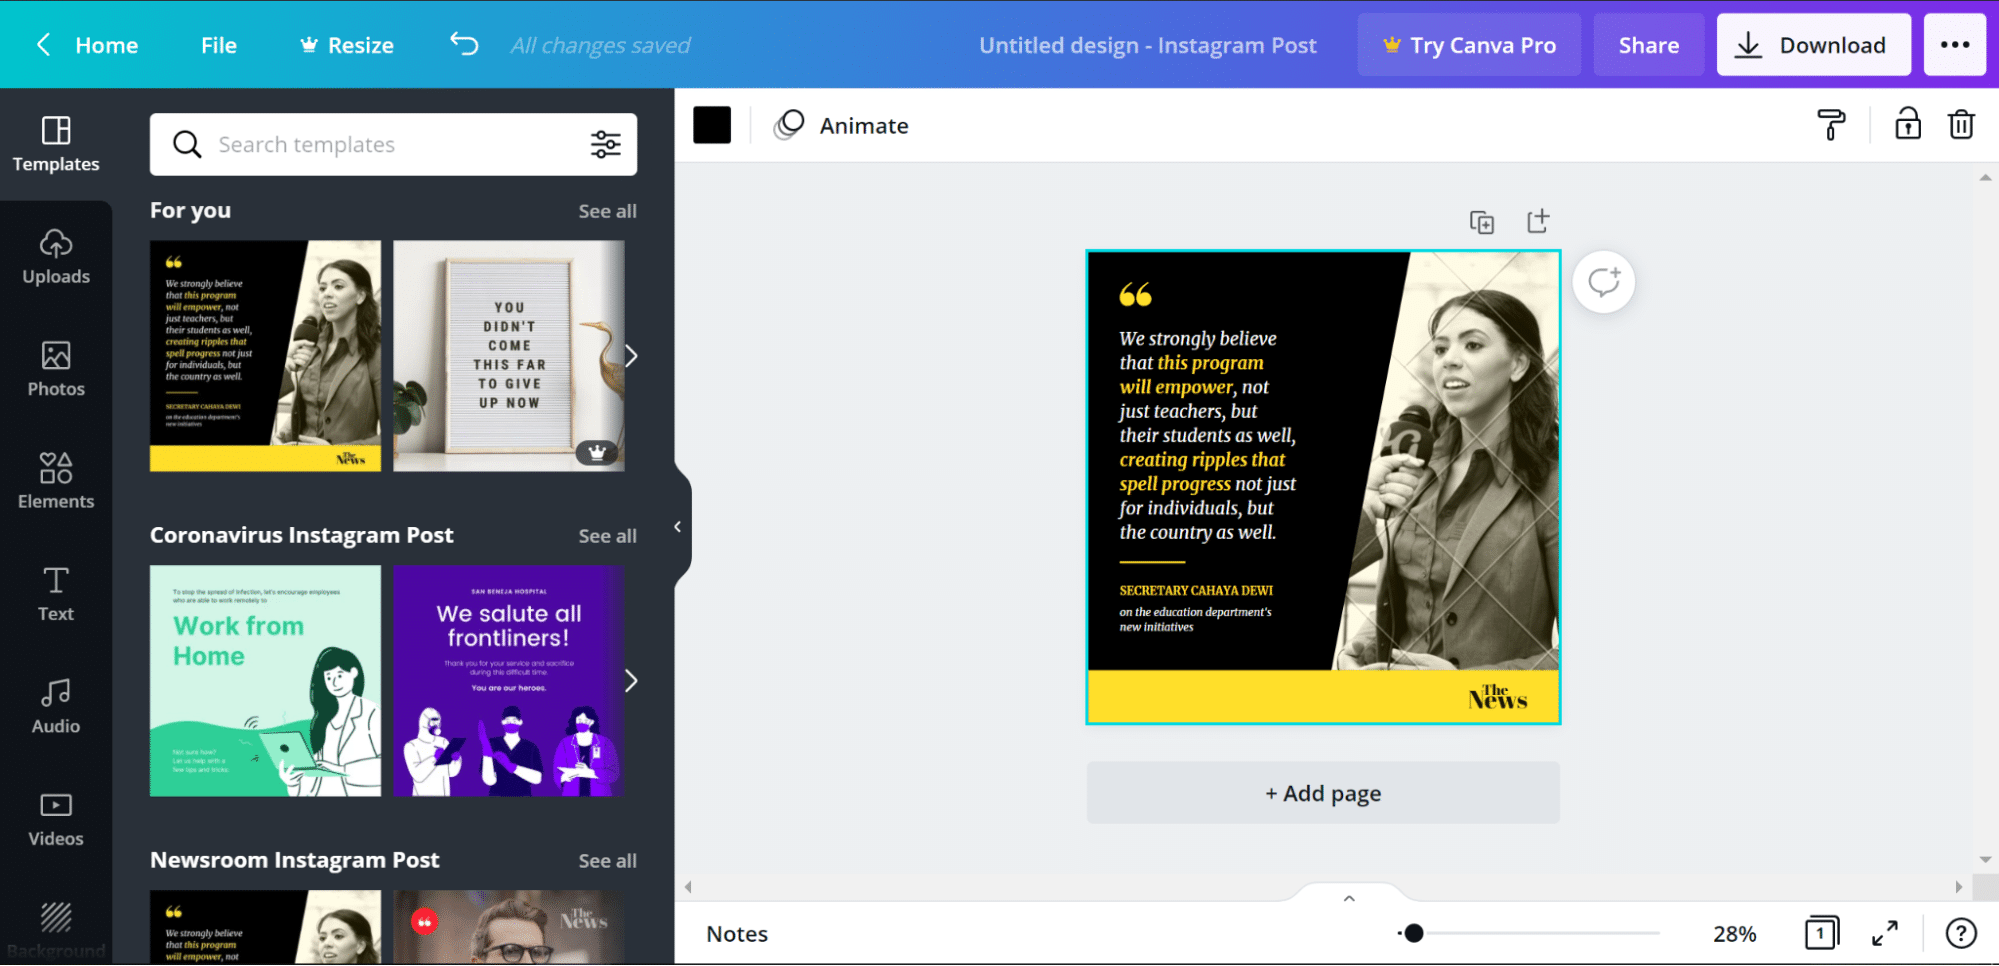Viewport: 1999px width, 966px height.
Task: Open the Background sidebar tab
Action: click(56, 930)
